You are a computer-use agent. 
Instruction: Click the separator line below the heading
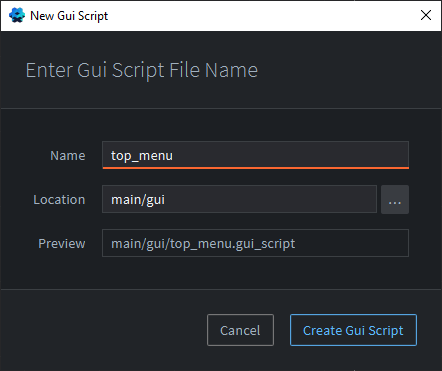click(x=221, y=108)
